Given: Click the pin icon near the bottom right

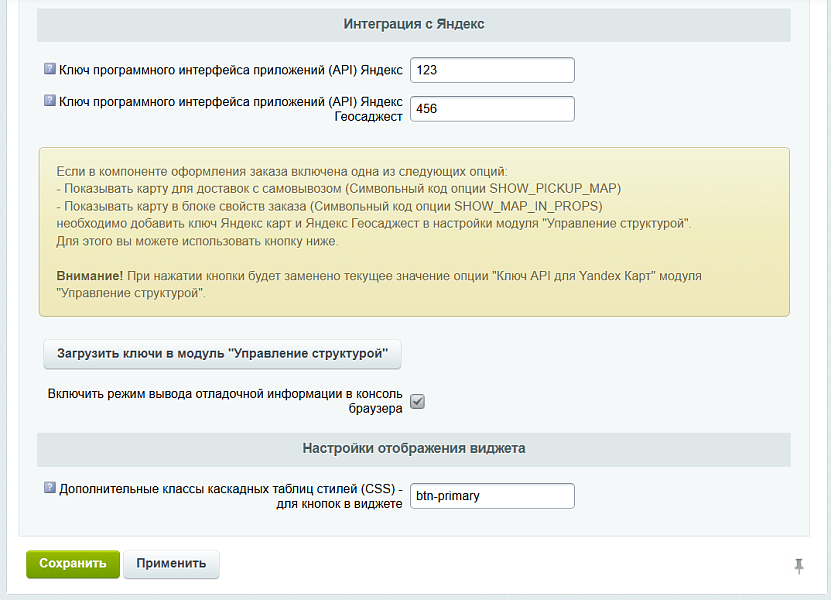Looking at the screenshot, I should [798, 566].
